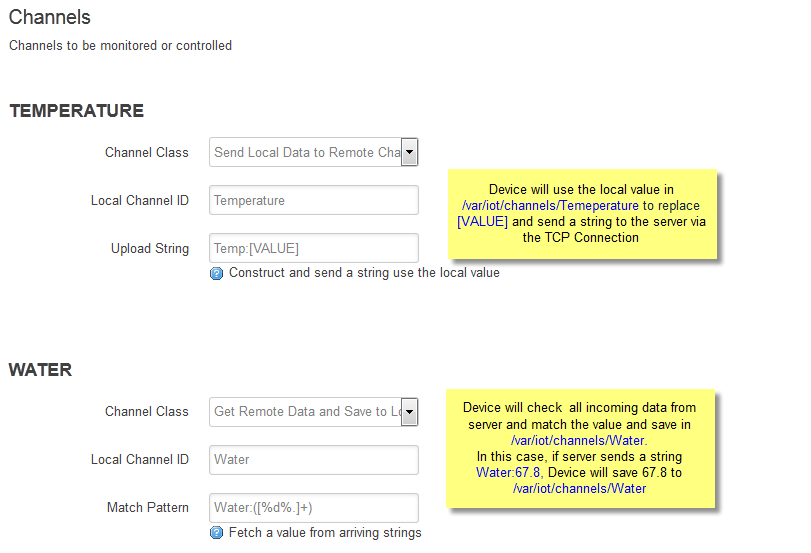Click into the Match Pattern field
Screen dimensions: 811x553
coord(313,508)
